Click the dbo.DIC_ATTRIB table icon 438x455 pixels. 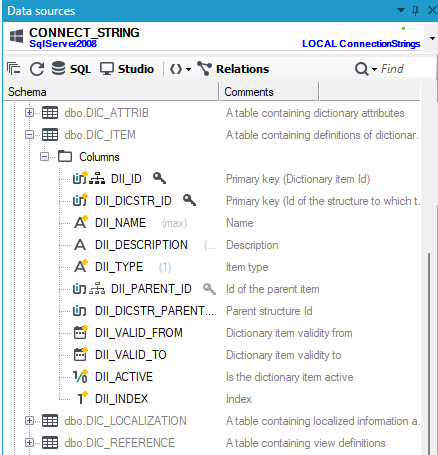[x=50, y=113]
